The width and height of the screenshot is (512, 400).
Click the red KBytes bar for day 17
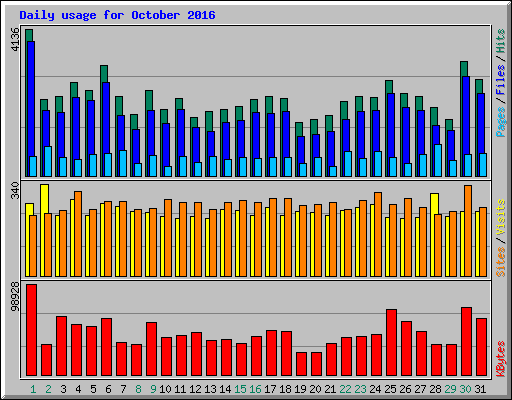point(271,353)
